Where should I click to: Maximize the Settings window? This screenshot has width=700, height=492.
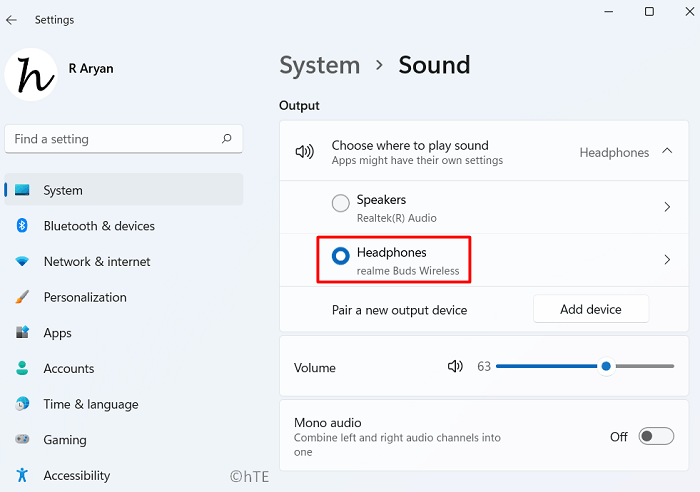click(x=650, y=12)
